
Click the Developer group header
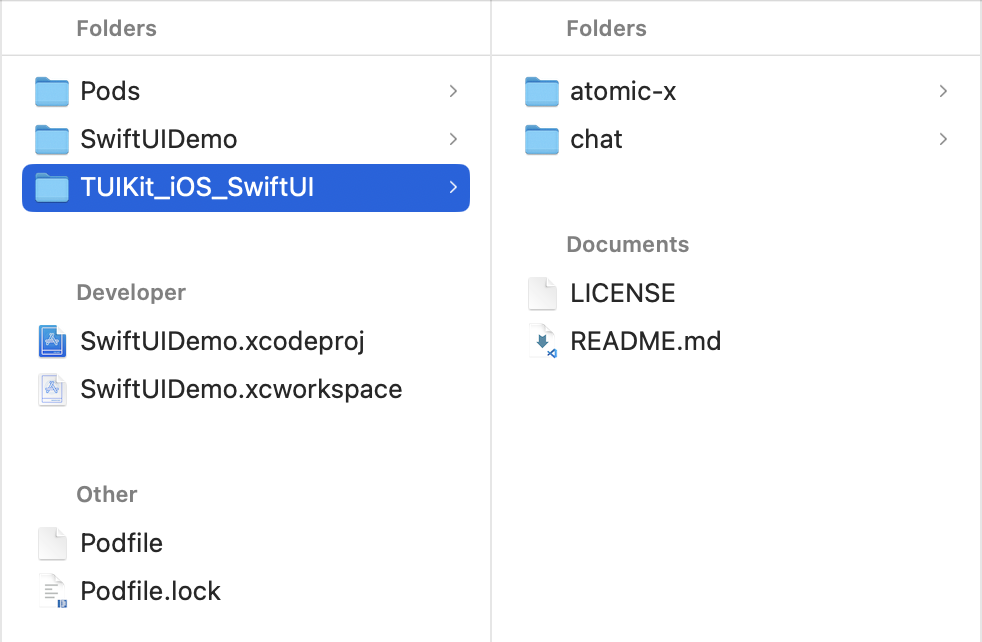pyautogui.click(x=131, y=293)
